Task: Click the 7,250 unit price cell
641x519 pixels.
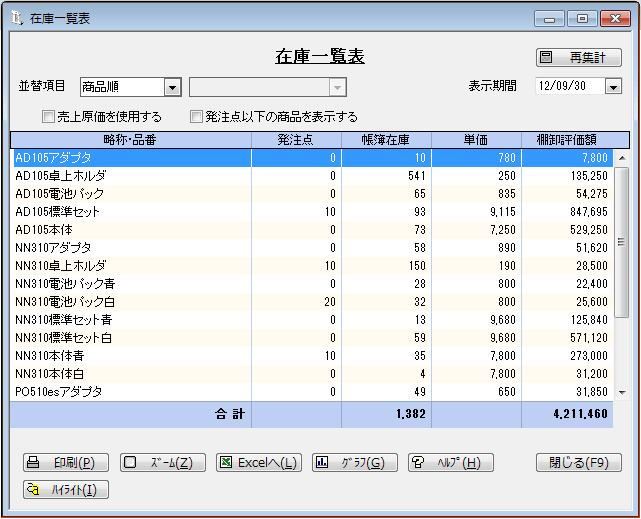Action: point(476,230)
